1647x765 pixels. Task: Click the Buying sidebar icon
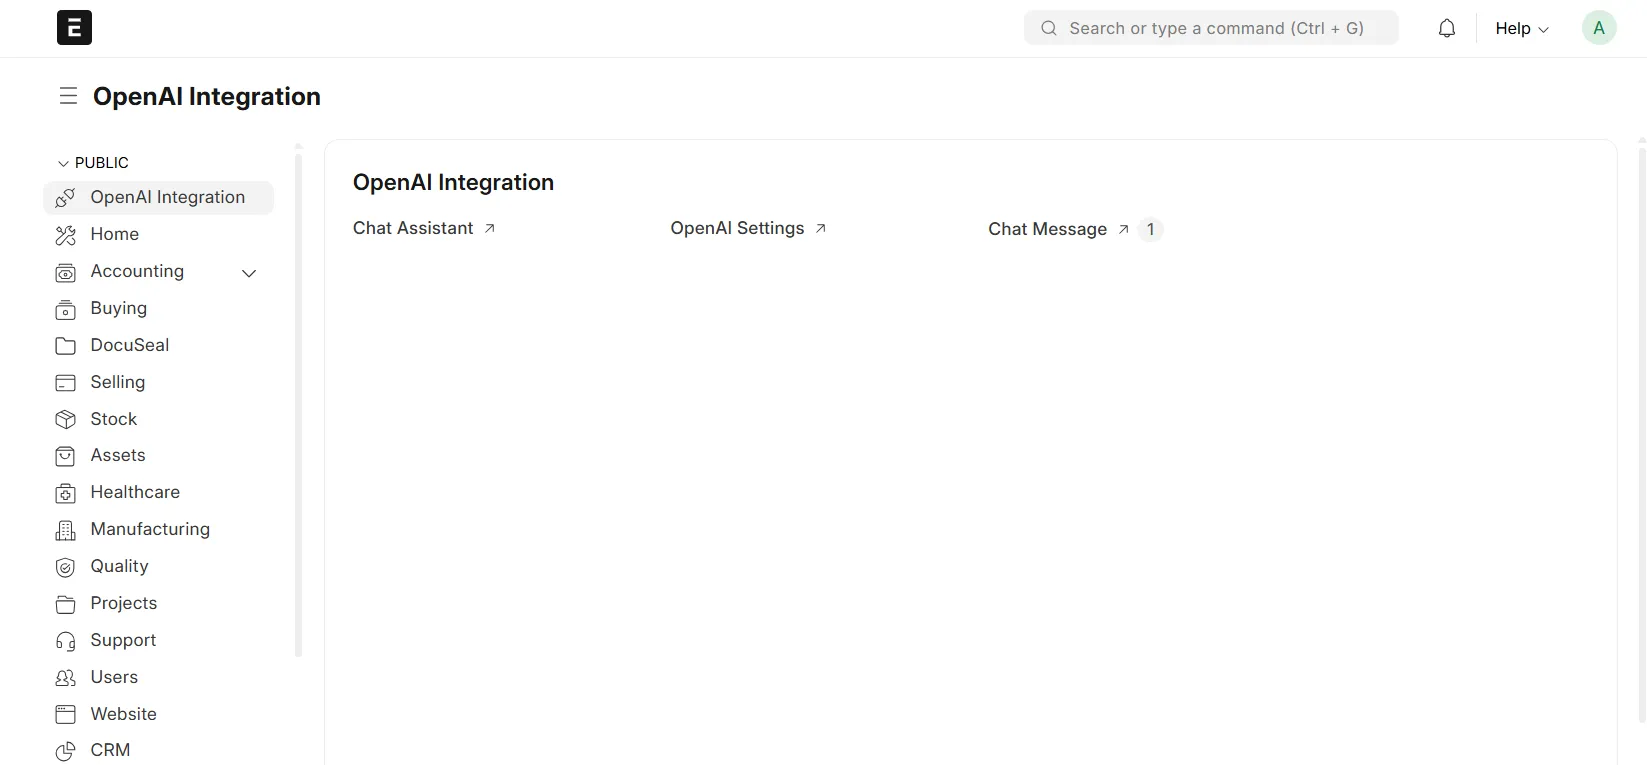point(65,309)
